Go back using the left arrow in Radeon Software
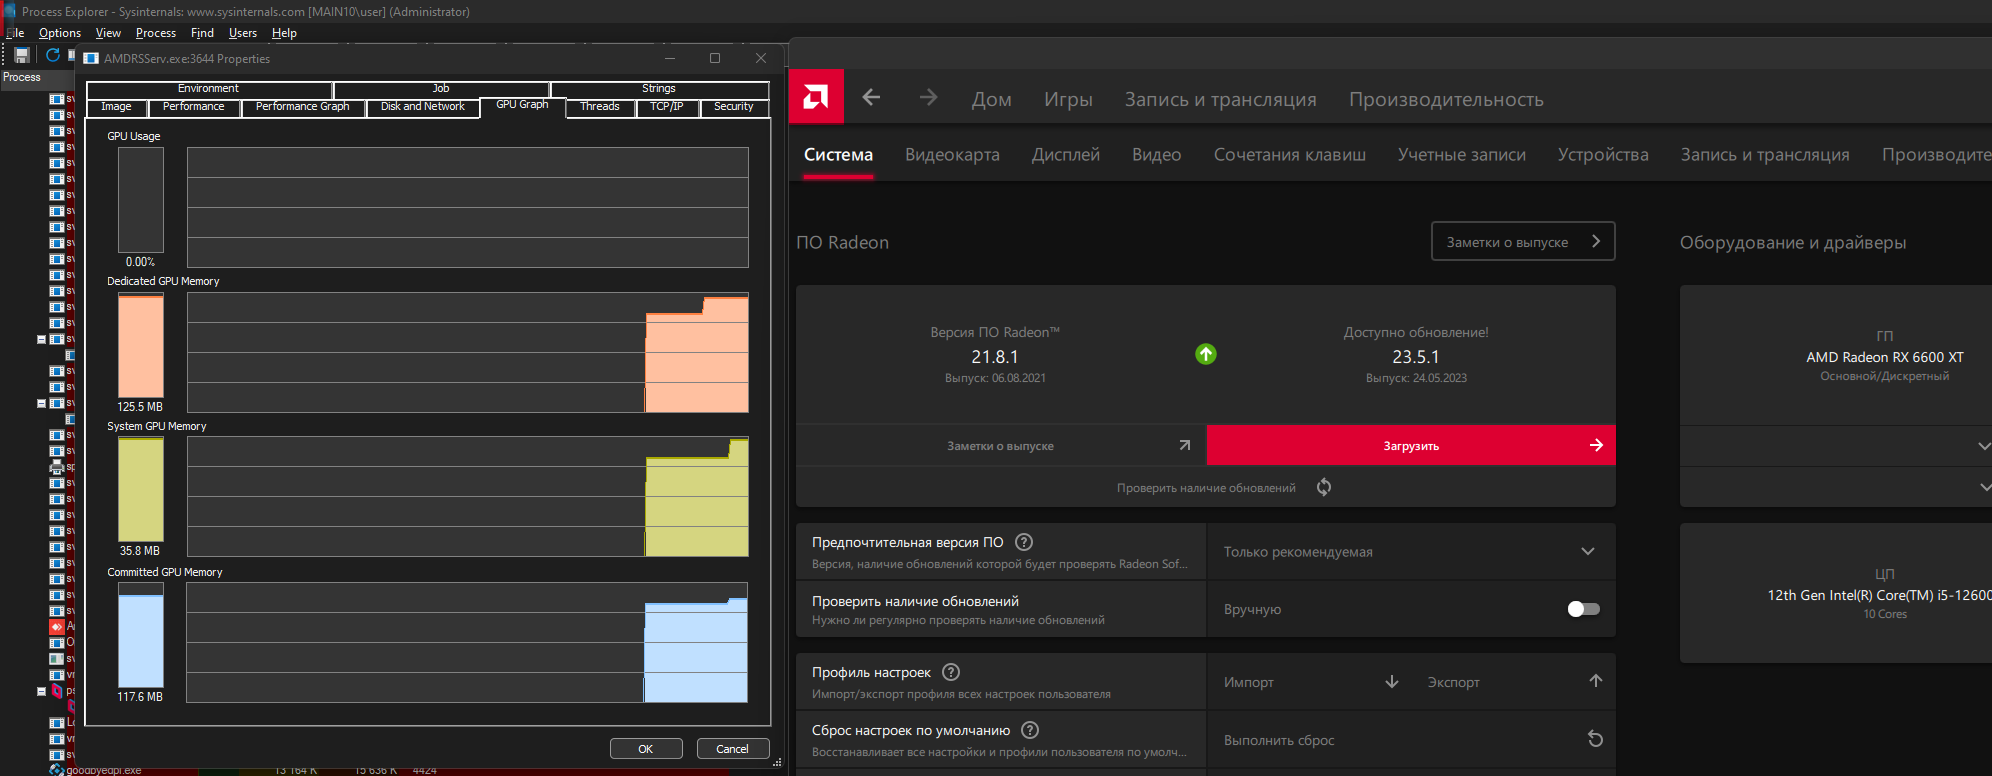1992x776 pixels. [871, 97]
